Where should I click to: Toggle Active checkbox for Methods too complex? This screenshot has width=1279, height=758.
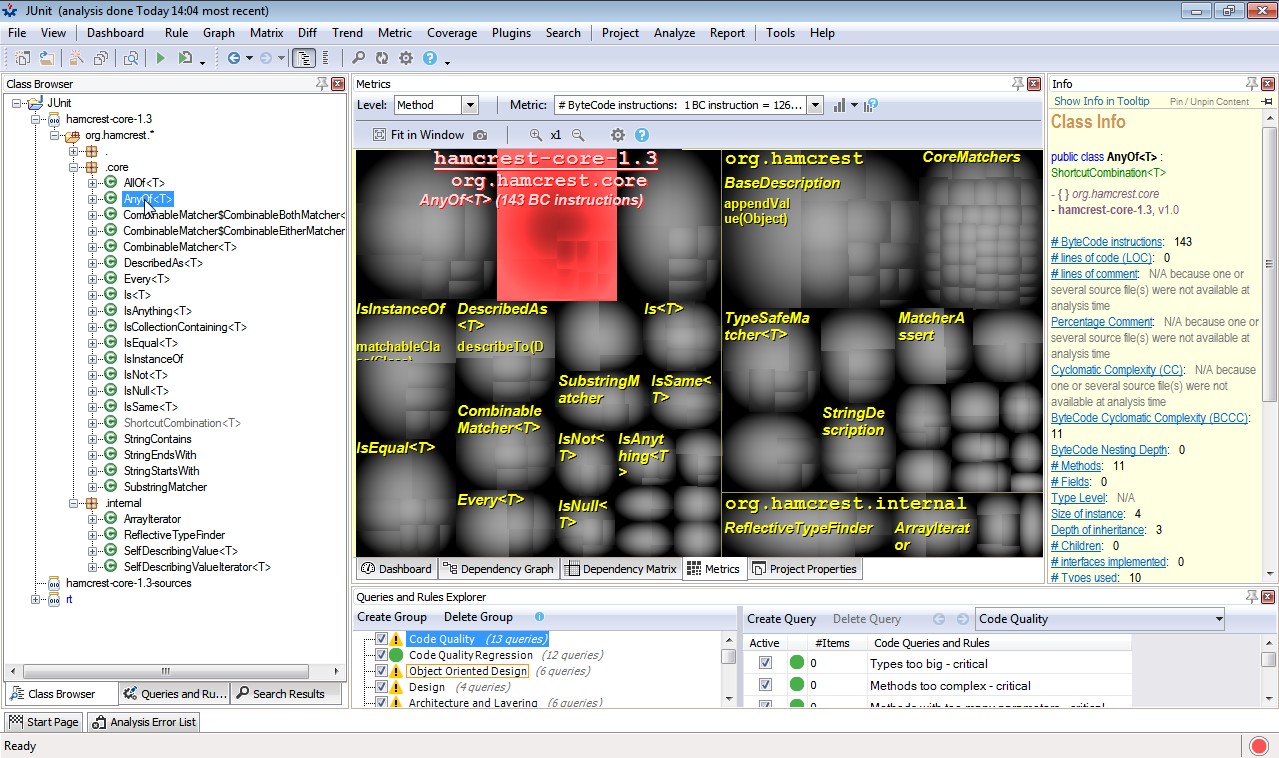765,685
